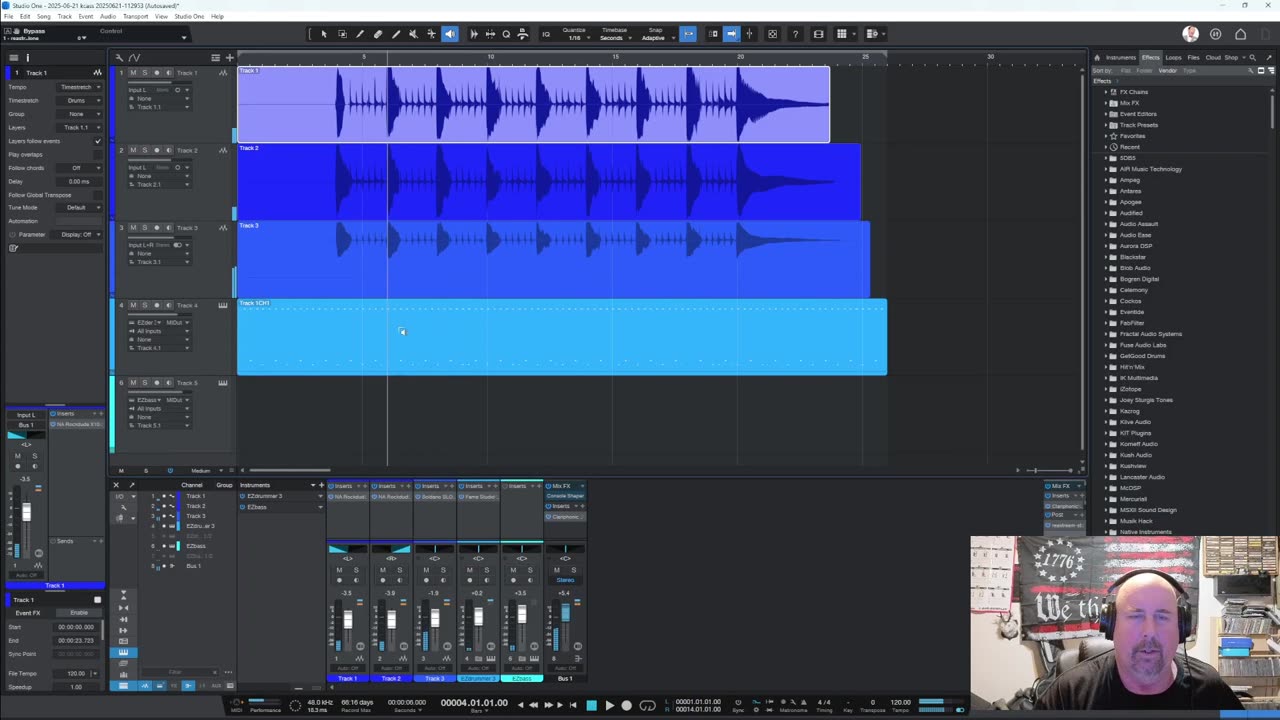Open the Timestretch Drums dropdown
The image size is (1280, 720).
click(x=81, y=100)
